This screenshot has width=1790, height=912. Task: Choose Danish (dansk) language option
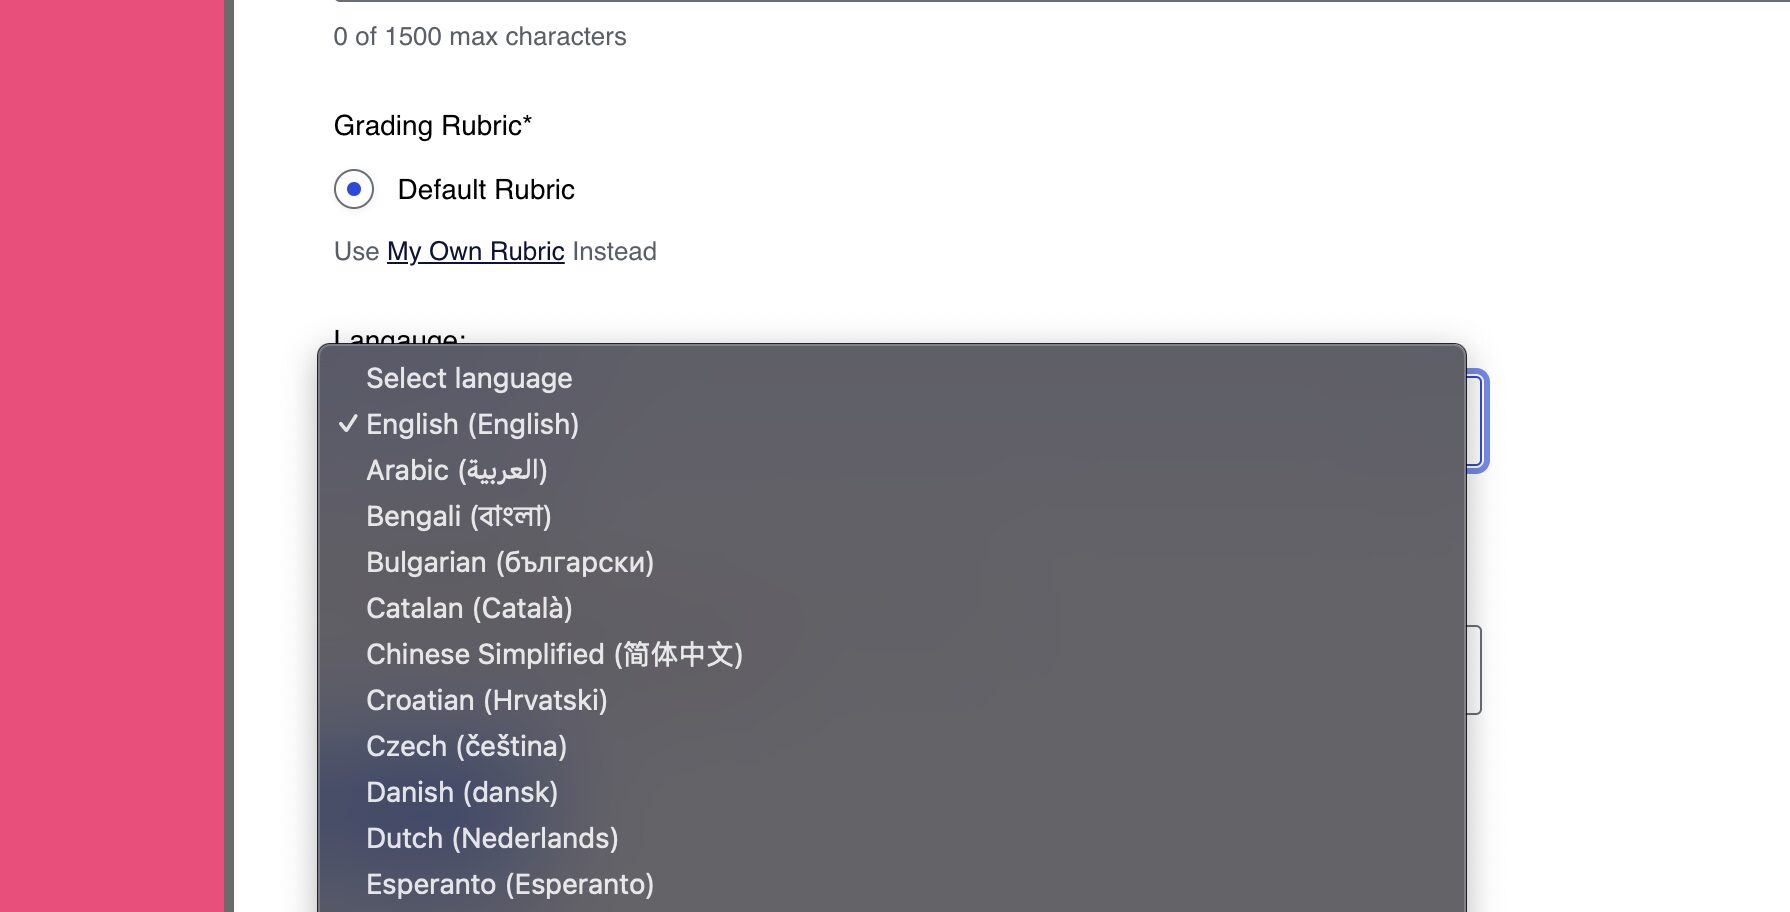[462, 792]
